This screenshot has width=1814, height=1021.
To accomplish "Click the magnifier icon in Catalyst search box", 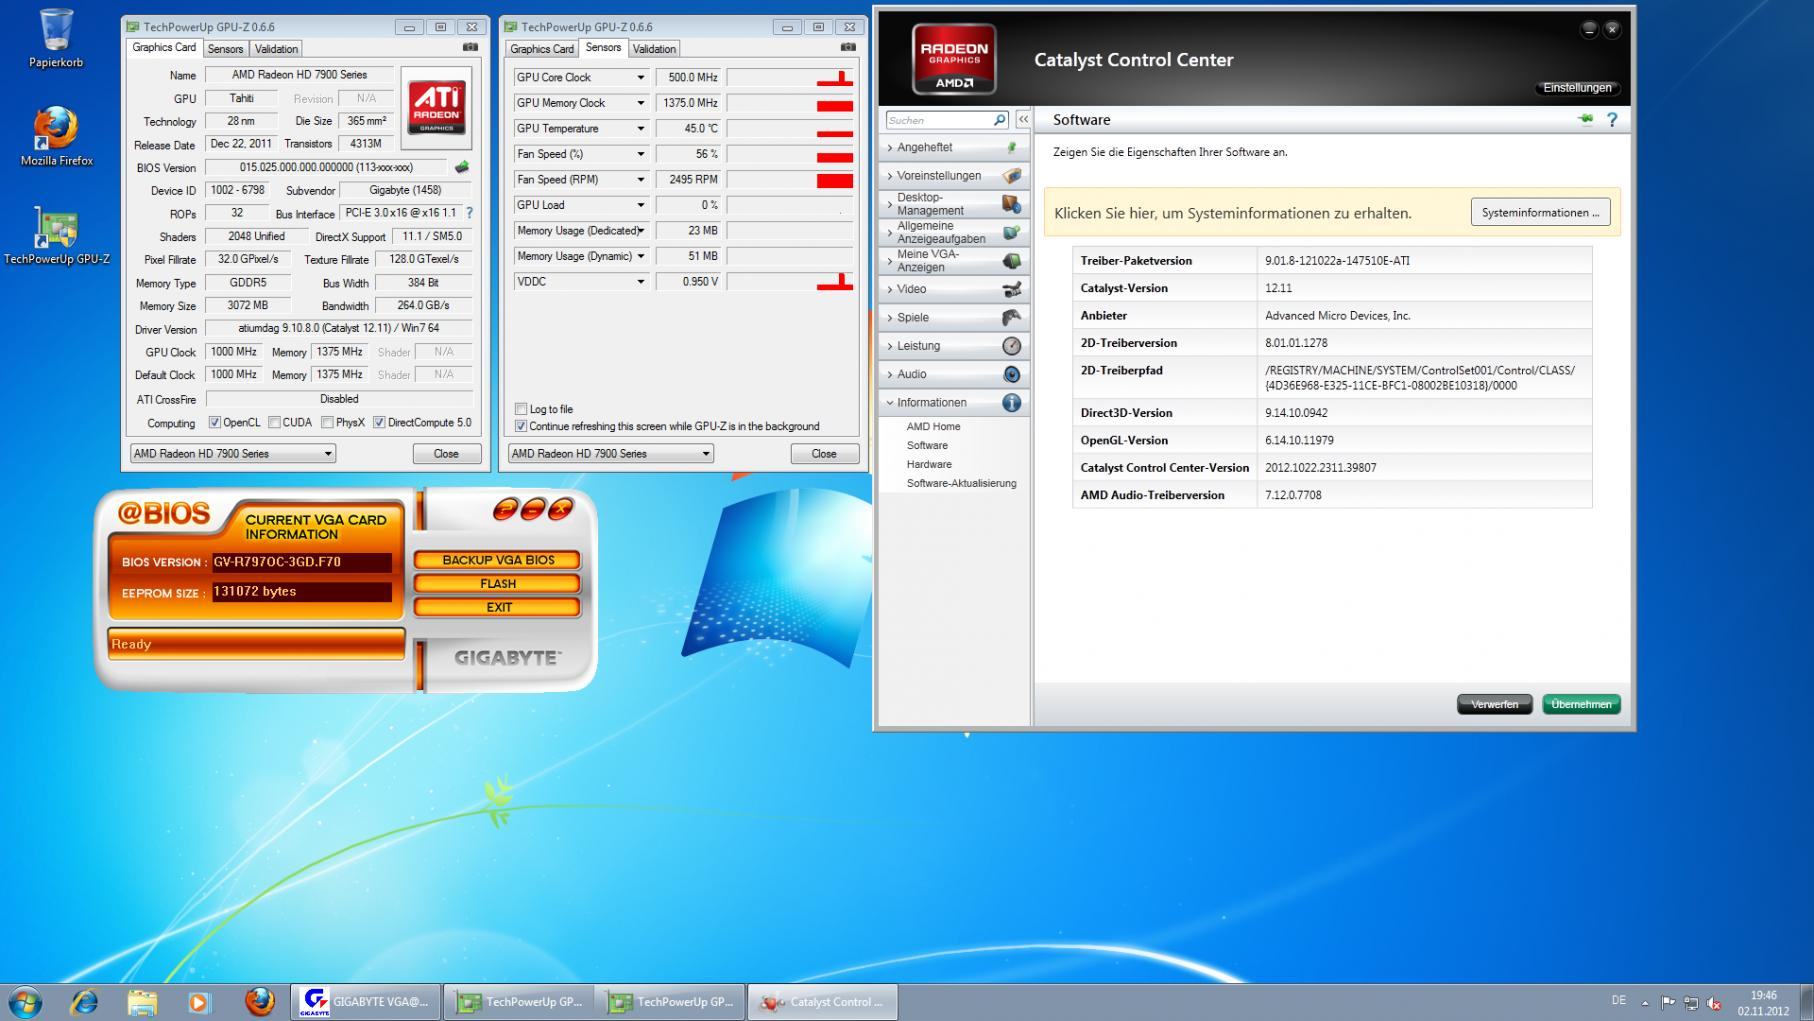I will tap(999, 120).
